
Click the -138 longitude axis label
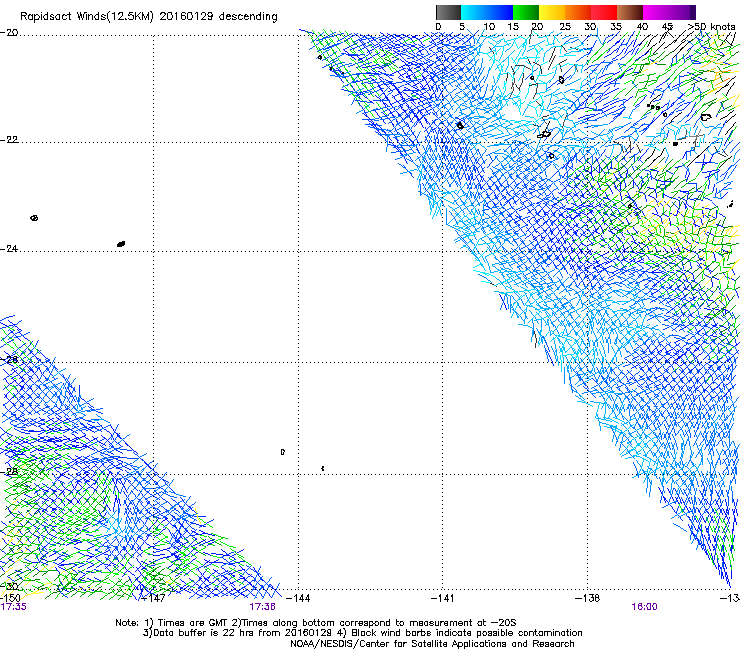pos(588,598)
